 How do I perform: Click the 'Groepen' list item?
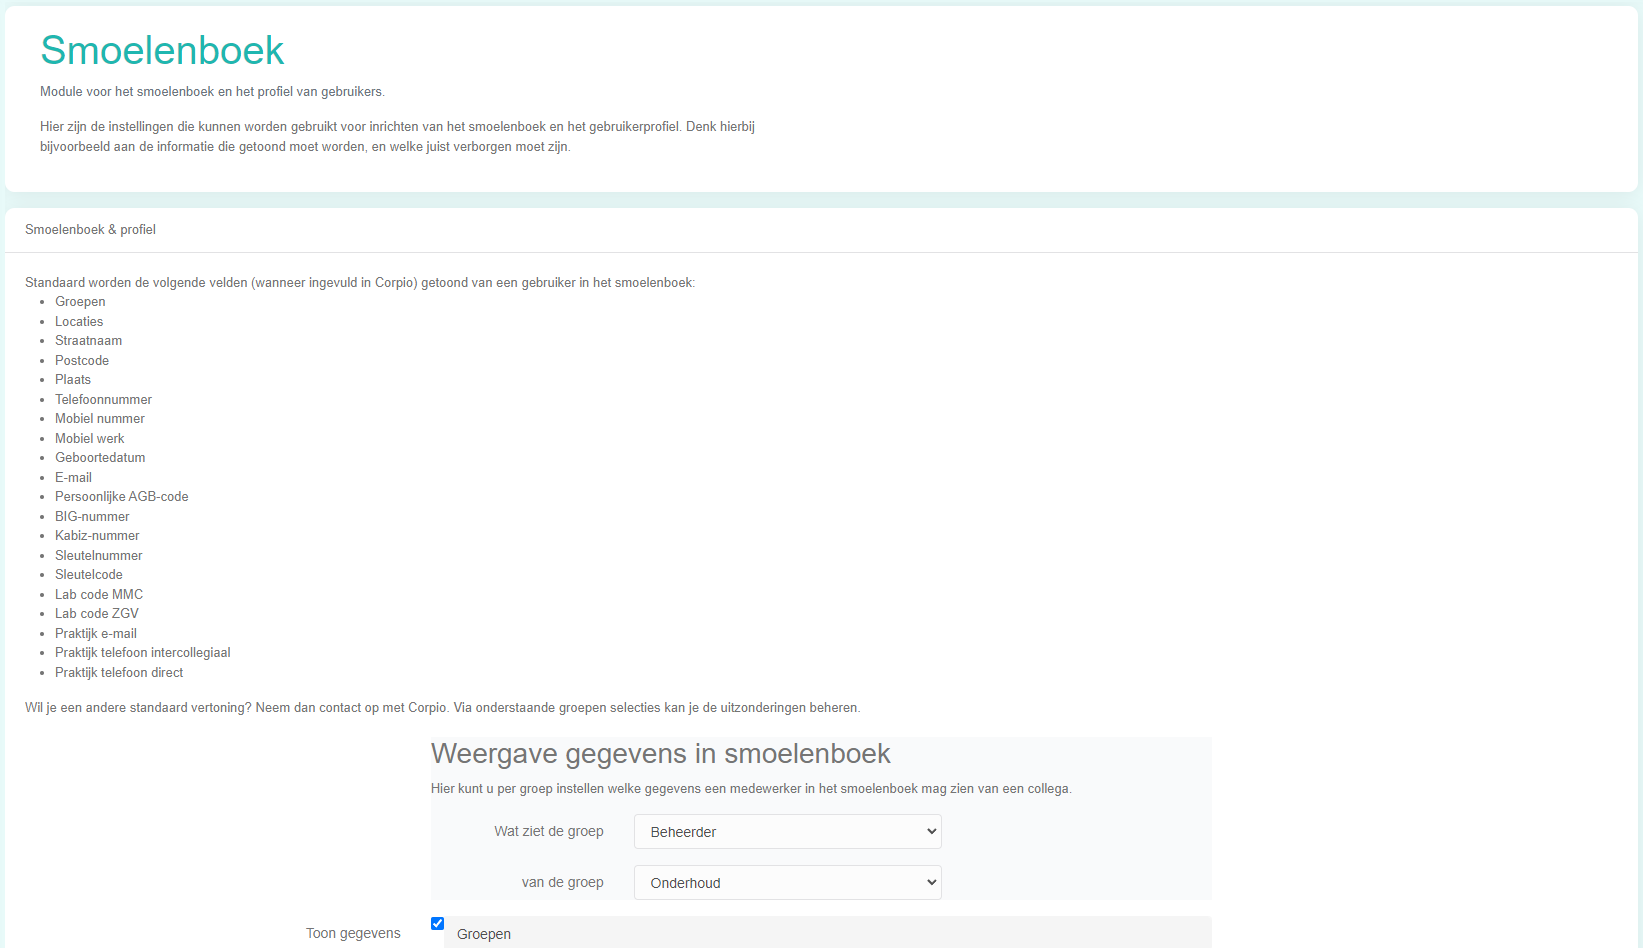[x=80, y=301]
